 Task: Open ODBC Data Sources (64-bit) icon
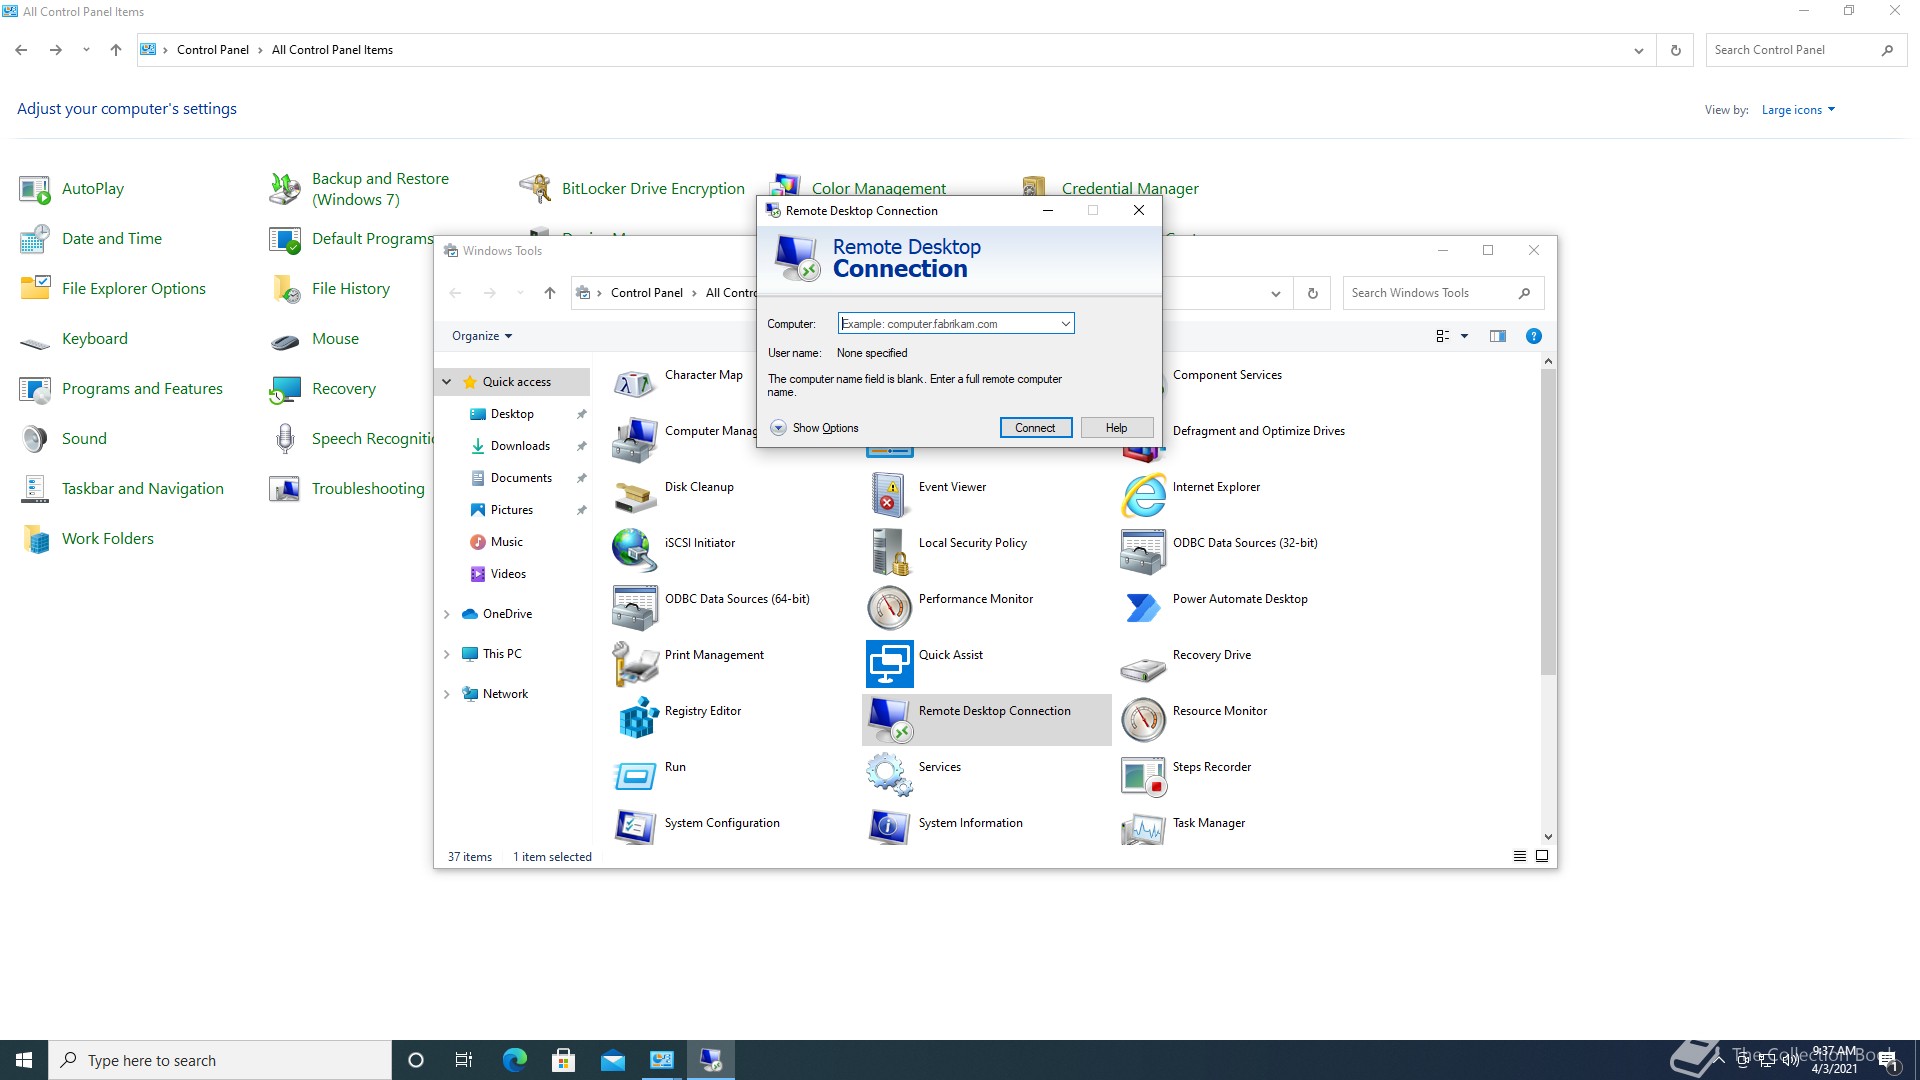635,608
